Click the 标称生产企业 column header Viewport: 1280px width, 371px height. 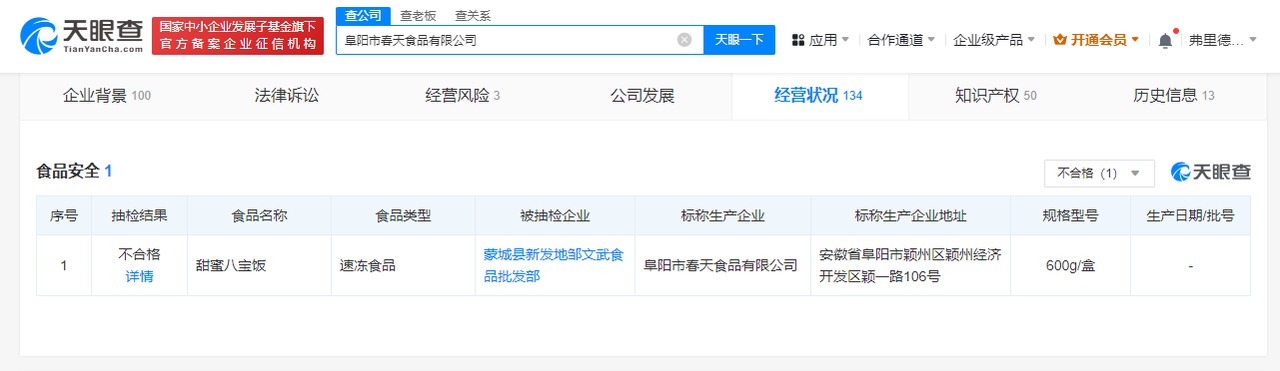pyautogui.click(x=723, y=216)
